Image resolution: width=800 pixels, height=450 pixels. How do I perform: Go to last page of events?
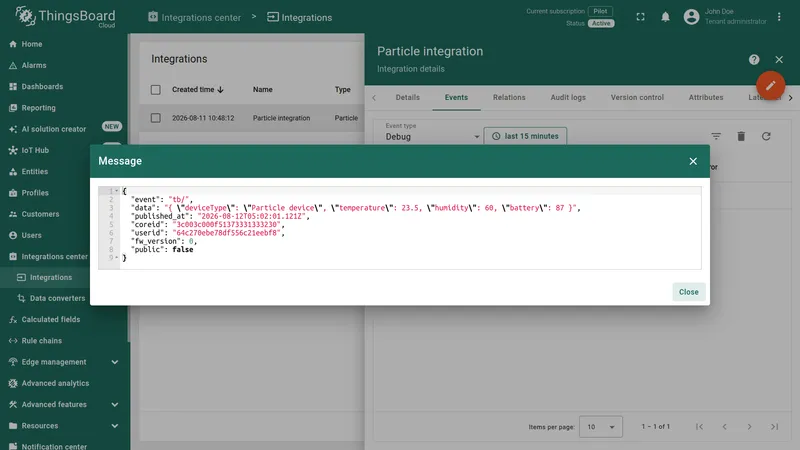[774, 427]
